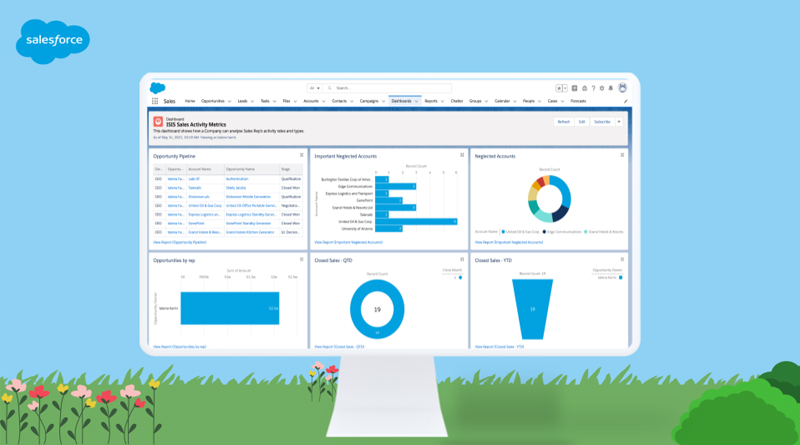Open the Global Actions plus icon
Viewport: 800px width, 445px height.
coord(574,88)
